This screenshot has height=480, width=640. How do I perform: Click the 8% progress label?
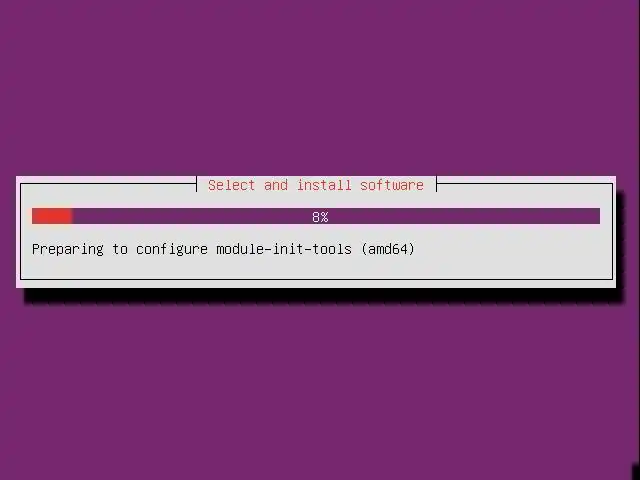tap(320, 217)
